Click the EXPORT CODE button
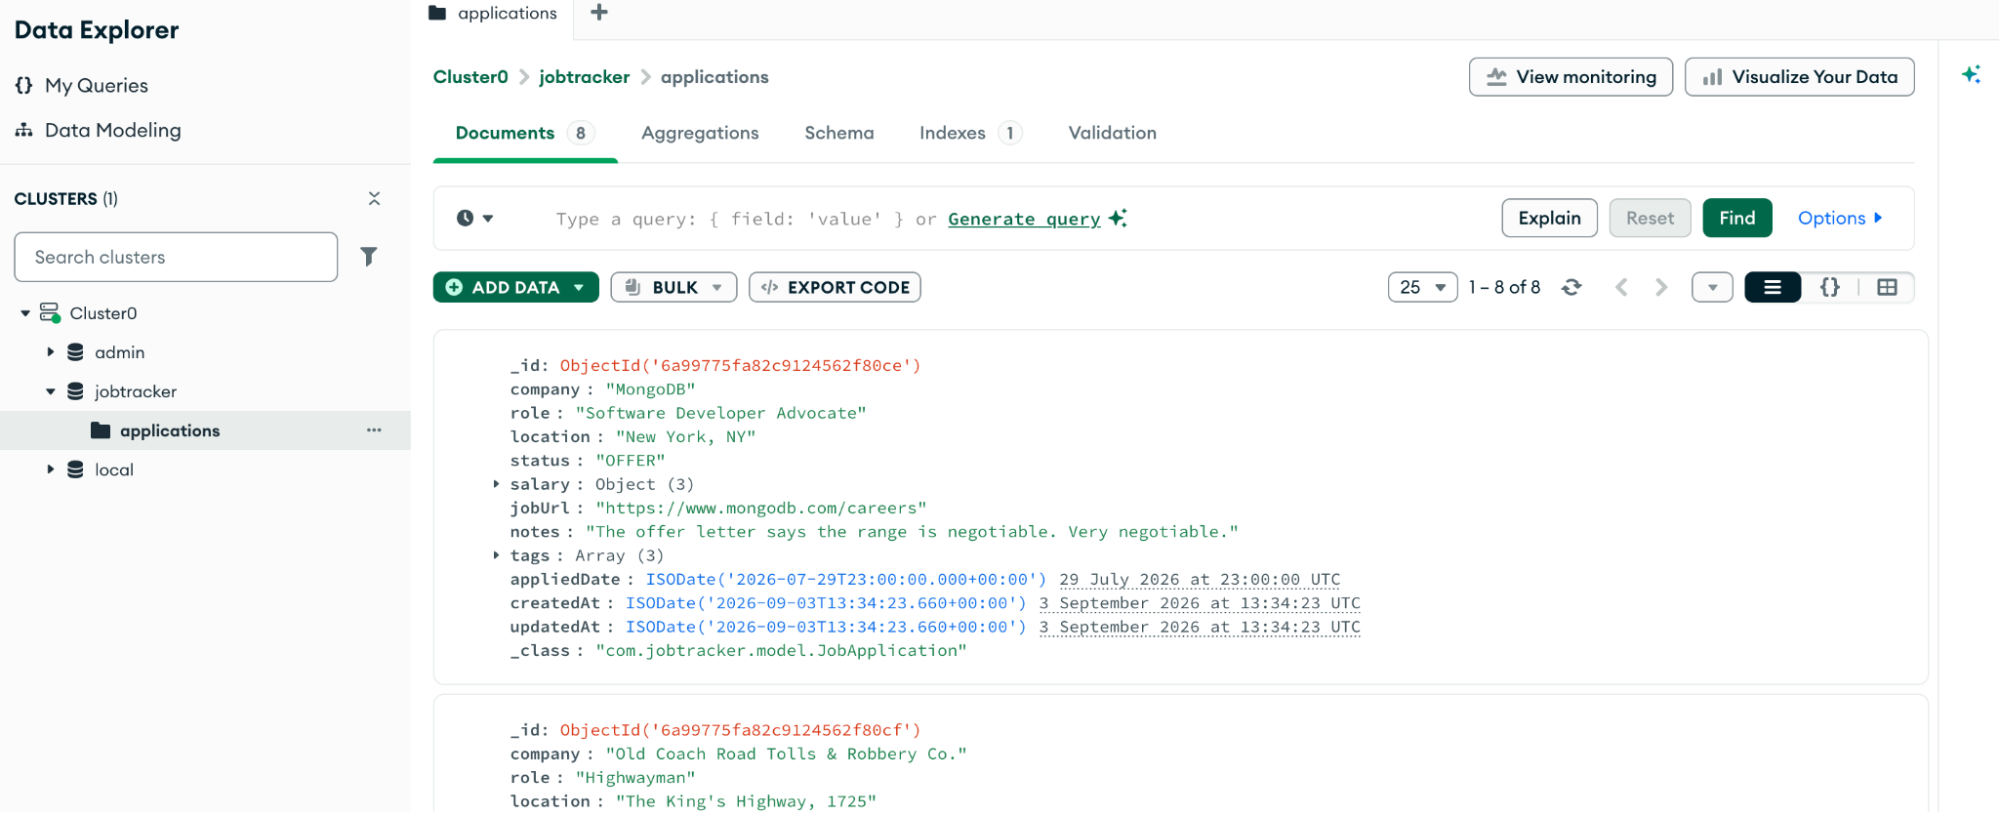This screenshot has height=813, width=1999. 835,287
